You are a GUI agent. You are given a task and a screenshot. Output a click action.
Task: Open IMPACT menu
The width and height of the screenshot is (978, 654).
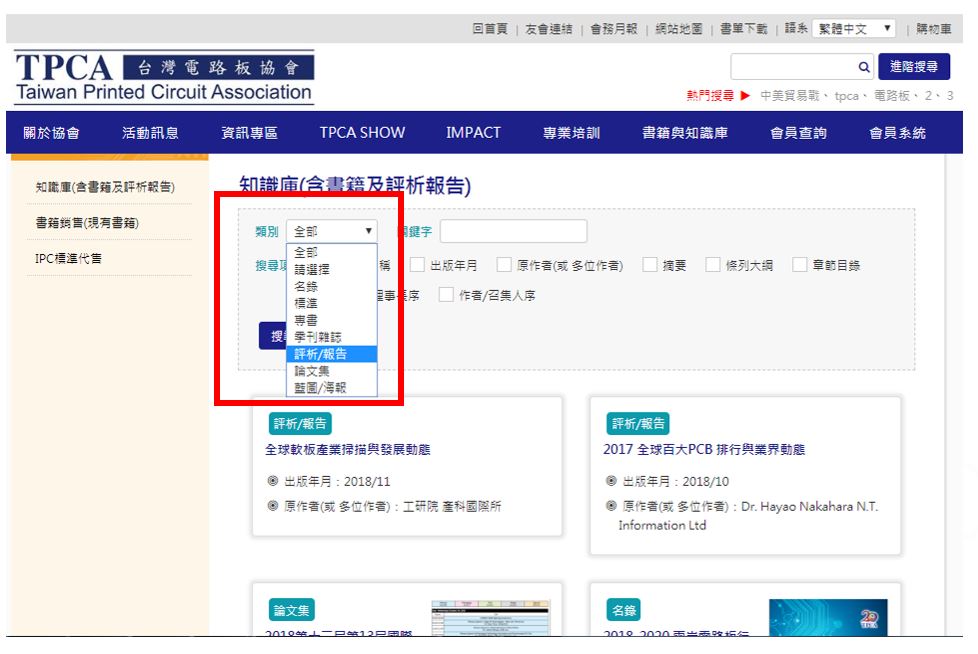(x=473, y=132)
